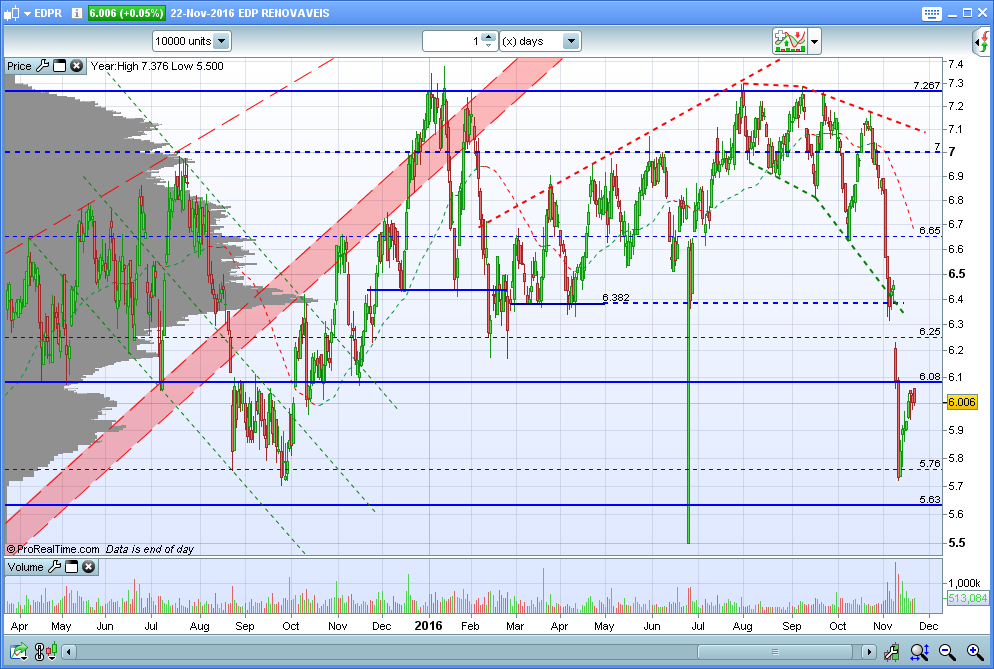Click the 22-Nov-2016 EDP RENOVAVEIS title text
The width and height of the screenshot is (994, 669).
[250, 13]
